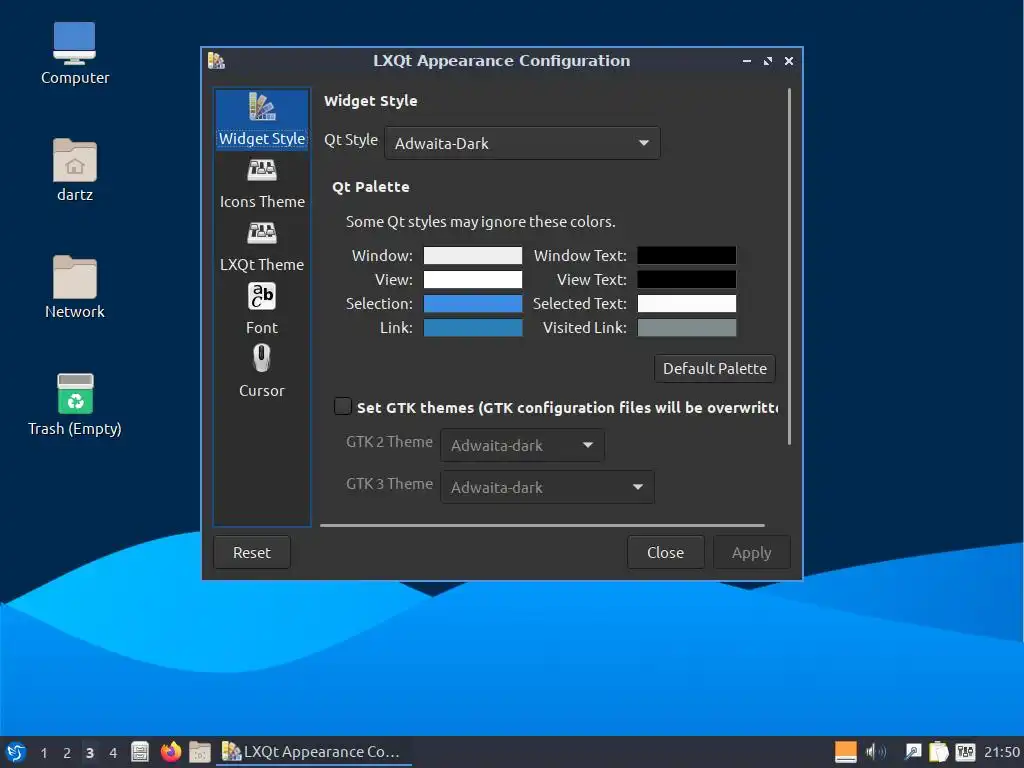Switch to virtual desktop 2
Screen dimensions: 1024x768
67,753
